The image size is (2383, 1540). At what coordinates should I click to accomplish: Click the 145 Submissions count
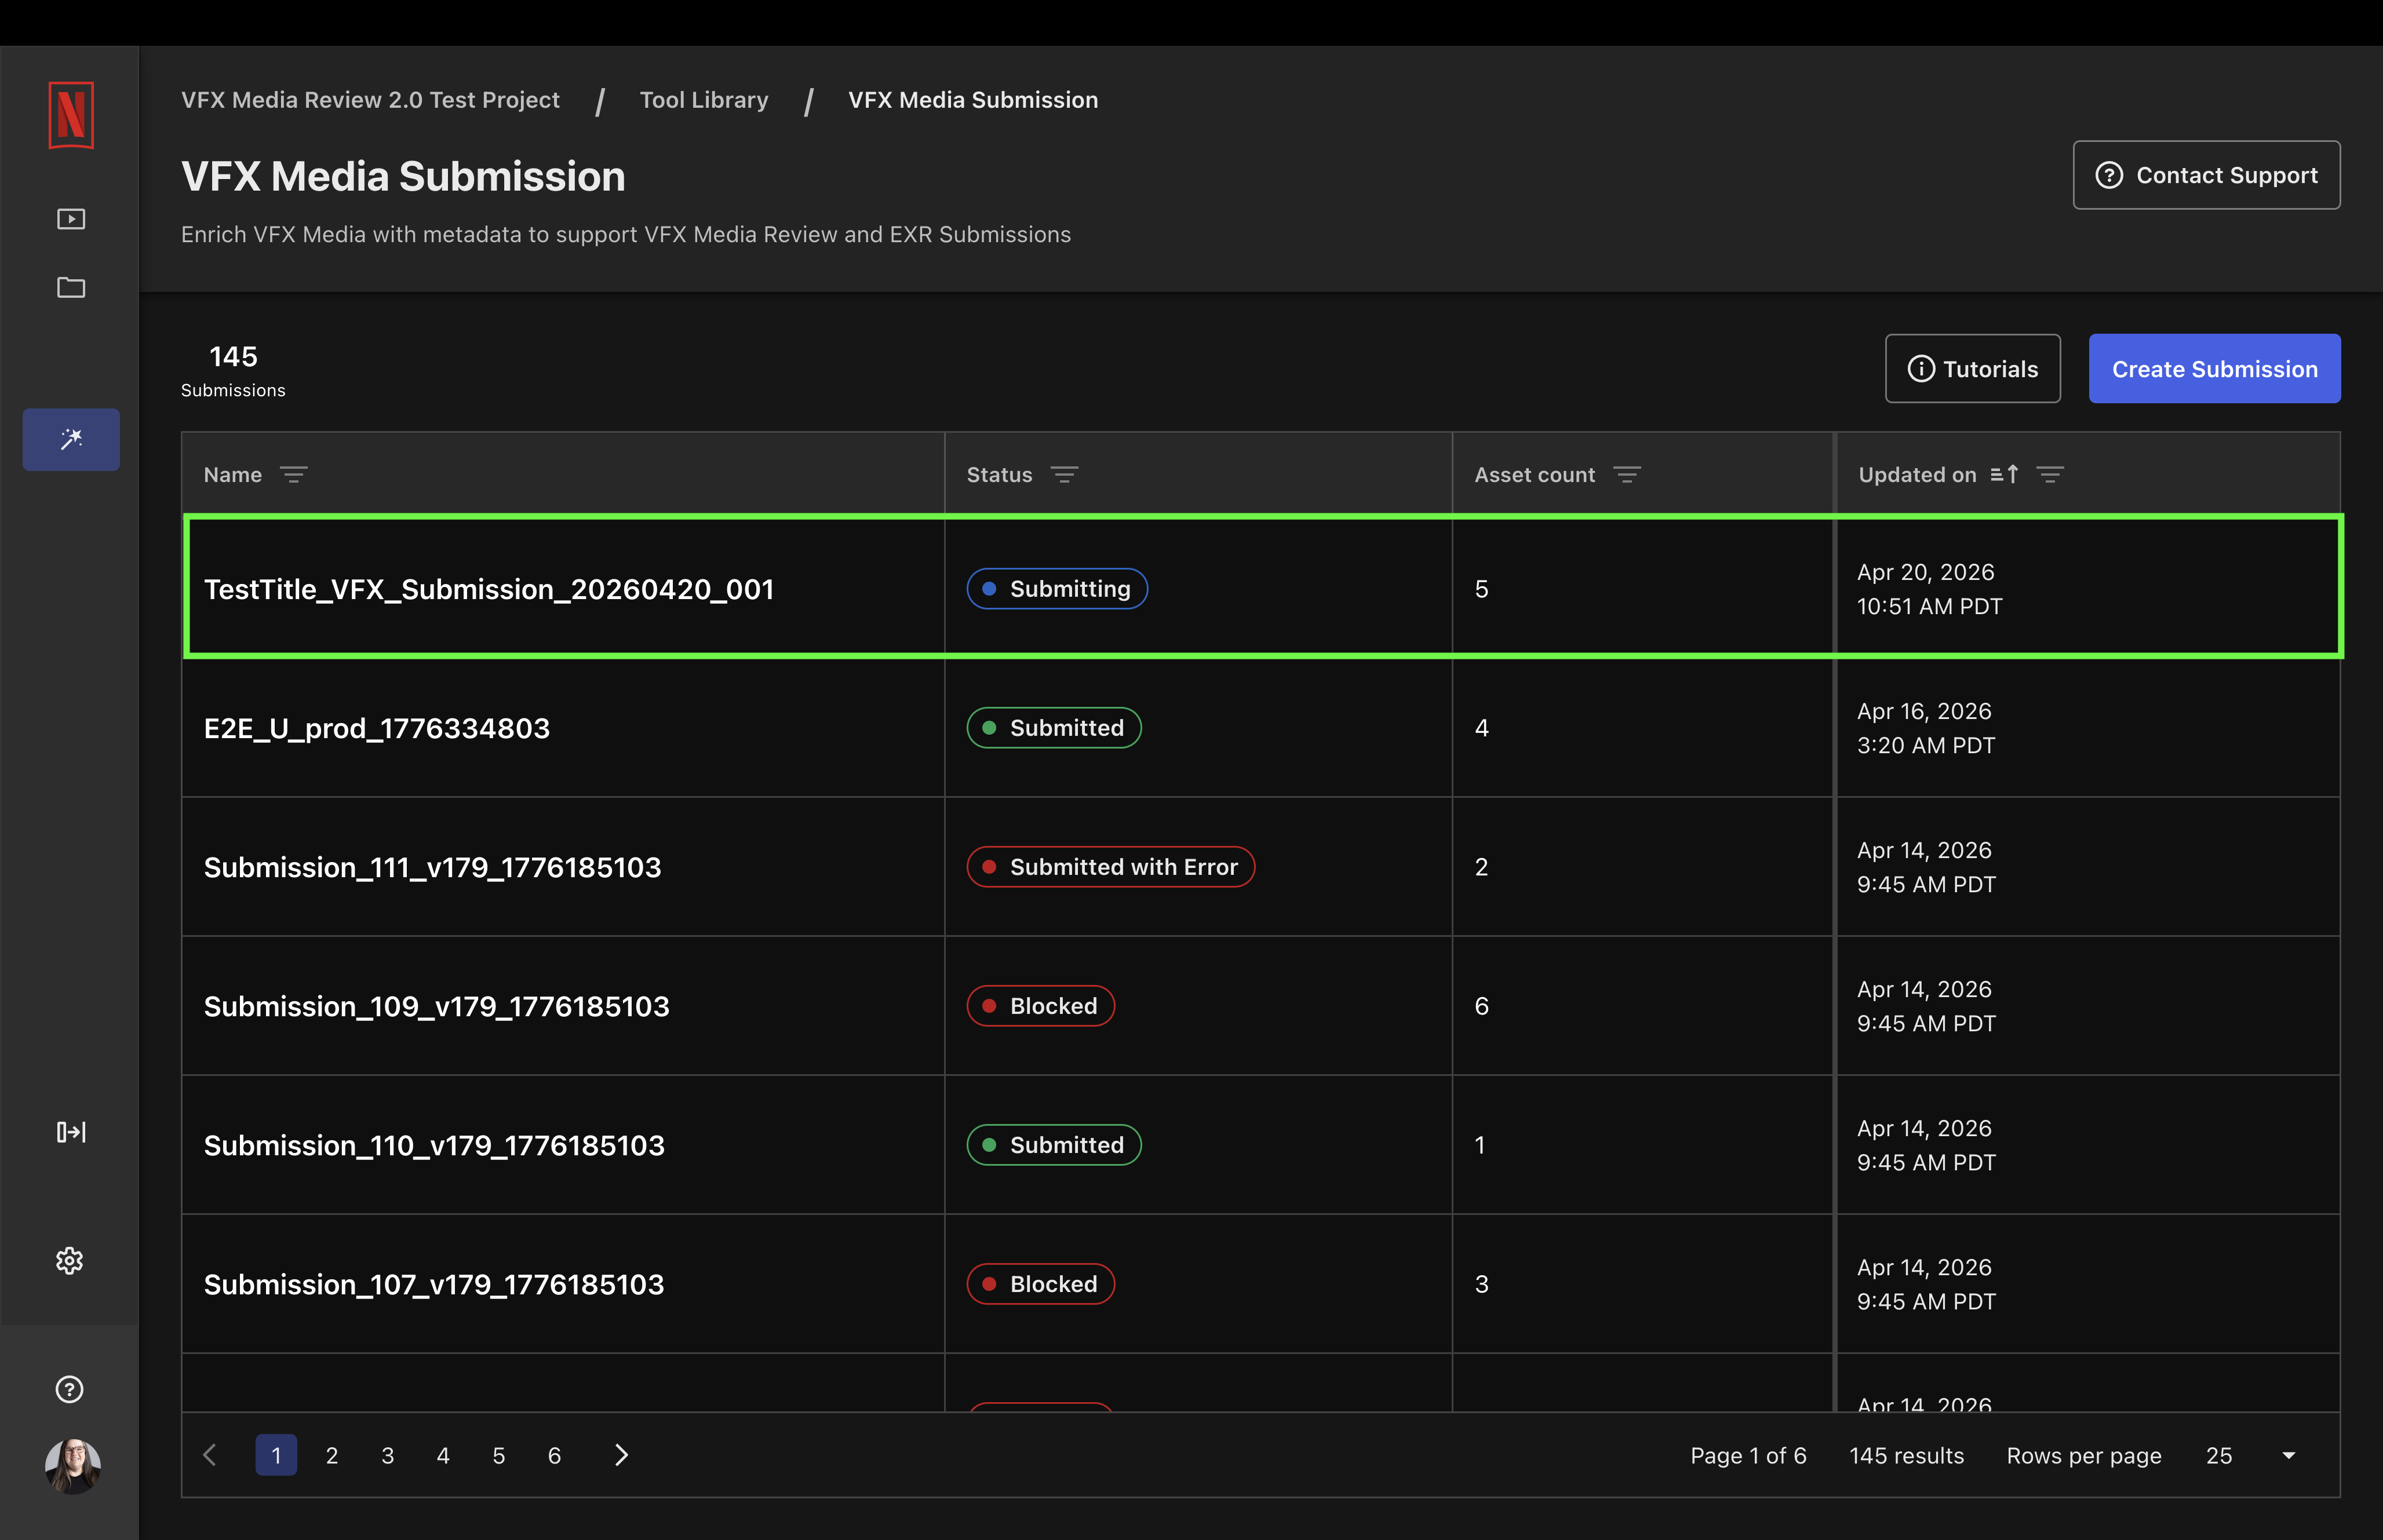[233, 371]
